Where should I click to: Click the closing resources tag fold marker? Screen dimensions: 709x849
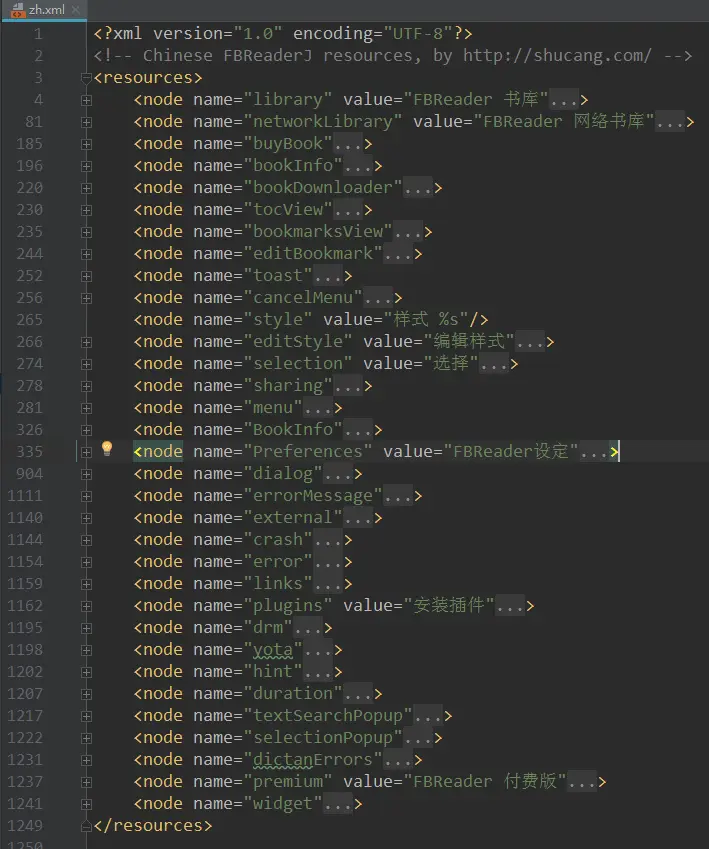pyautogui.click(x=86, y=826)
